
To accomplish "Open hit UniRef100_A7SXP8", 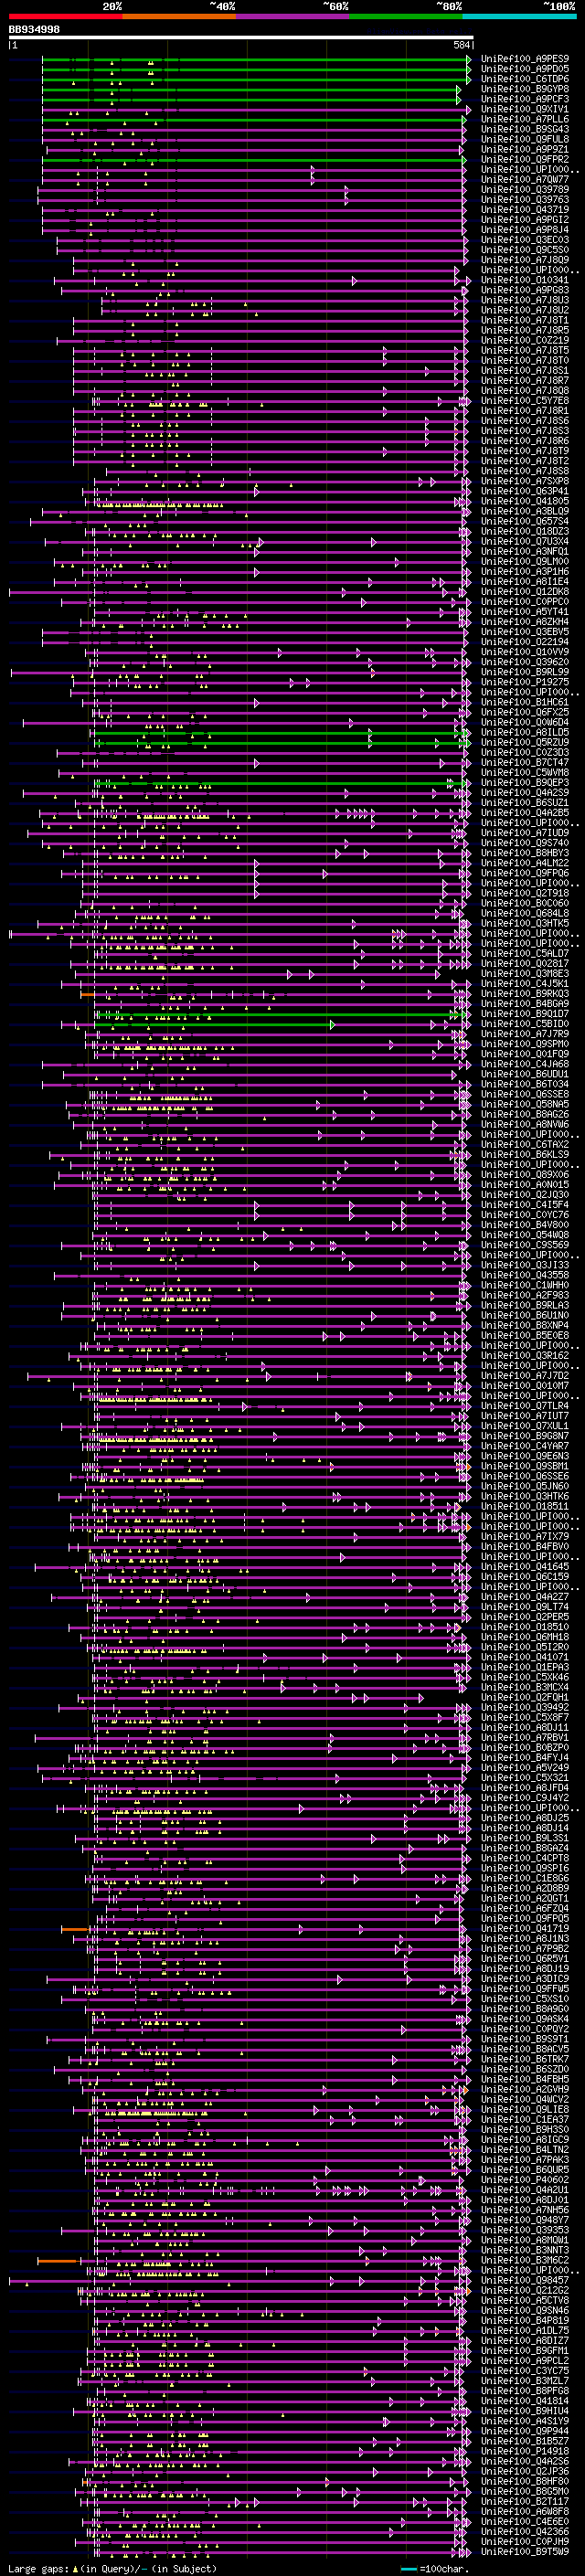I will point(525,481).
